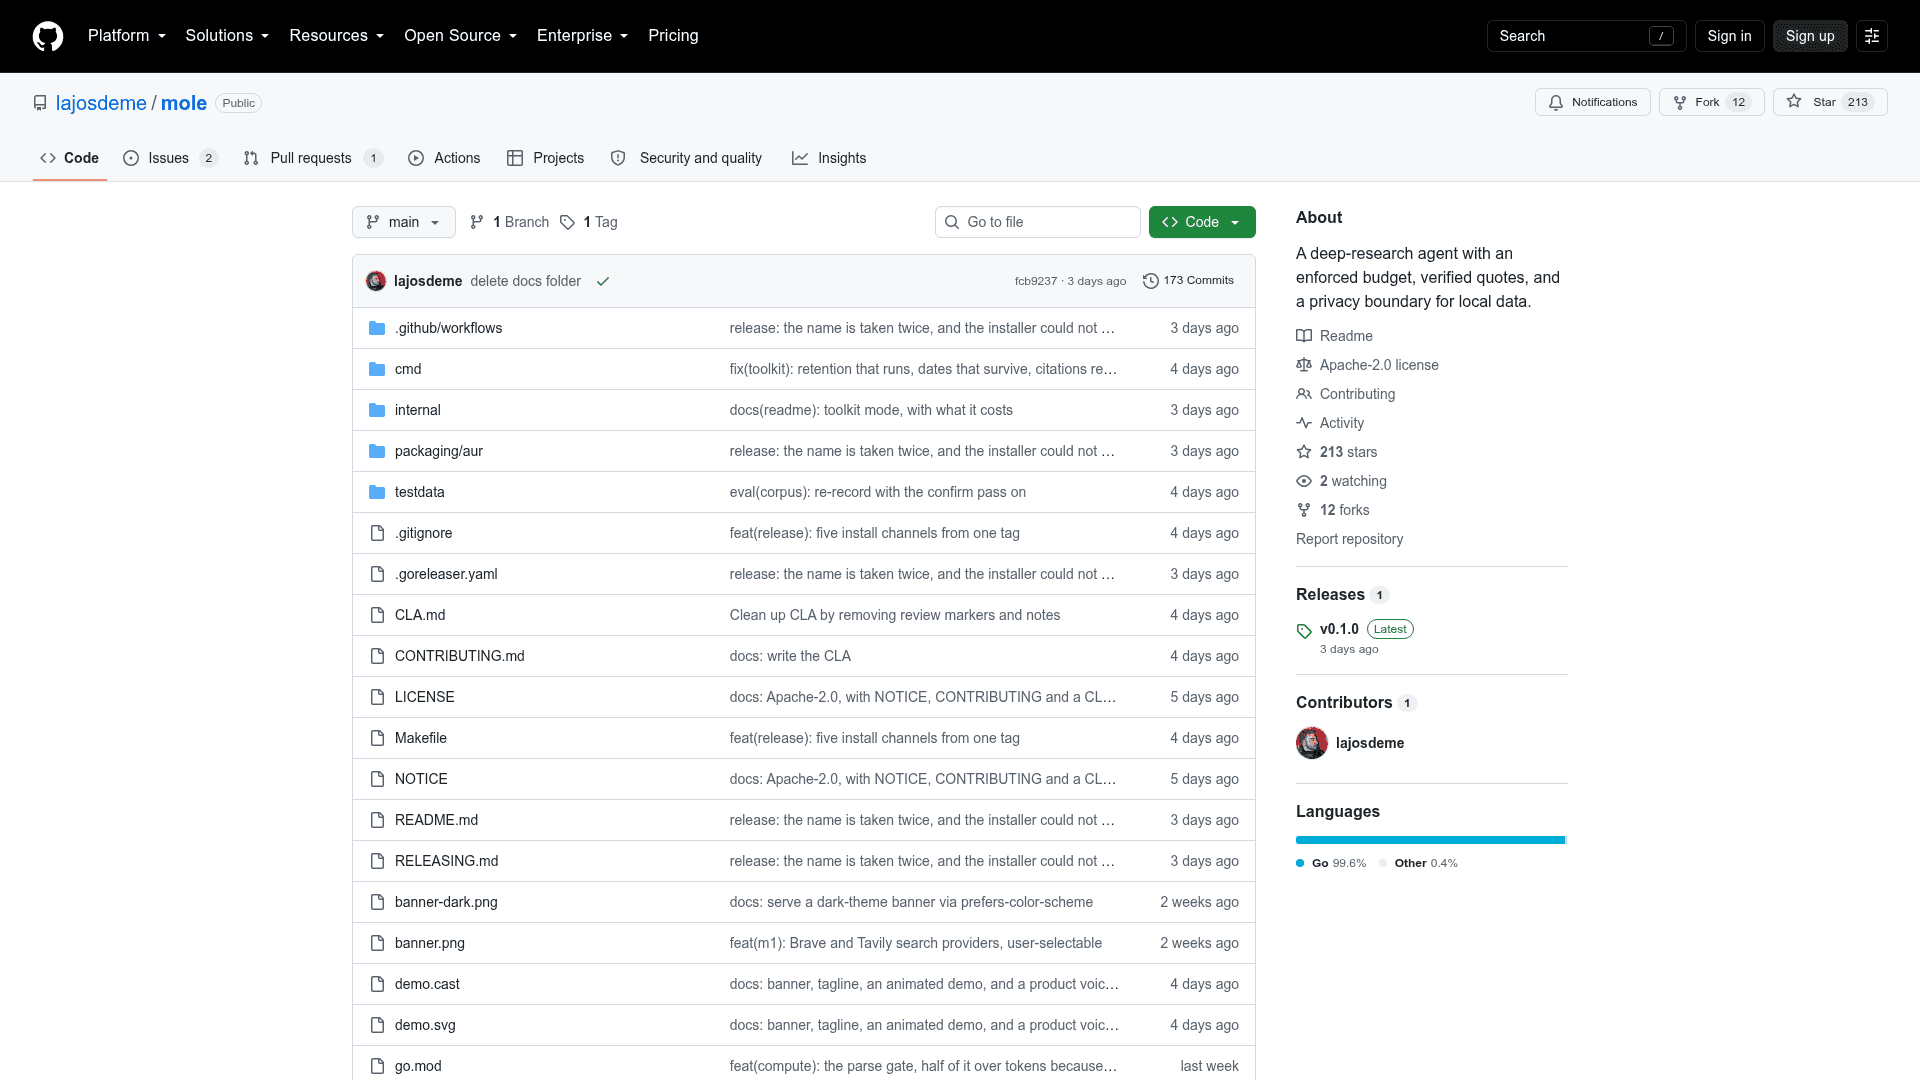Viewport: 1920px width, 1080px height.
Task: Open the v0.1.0 release link
Action: 1339,629
